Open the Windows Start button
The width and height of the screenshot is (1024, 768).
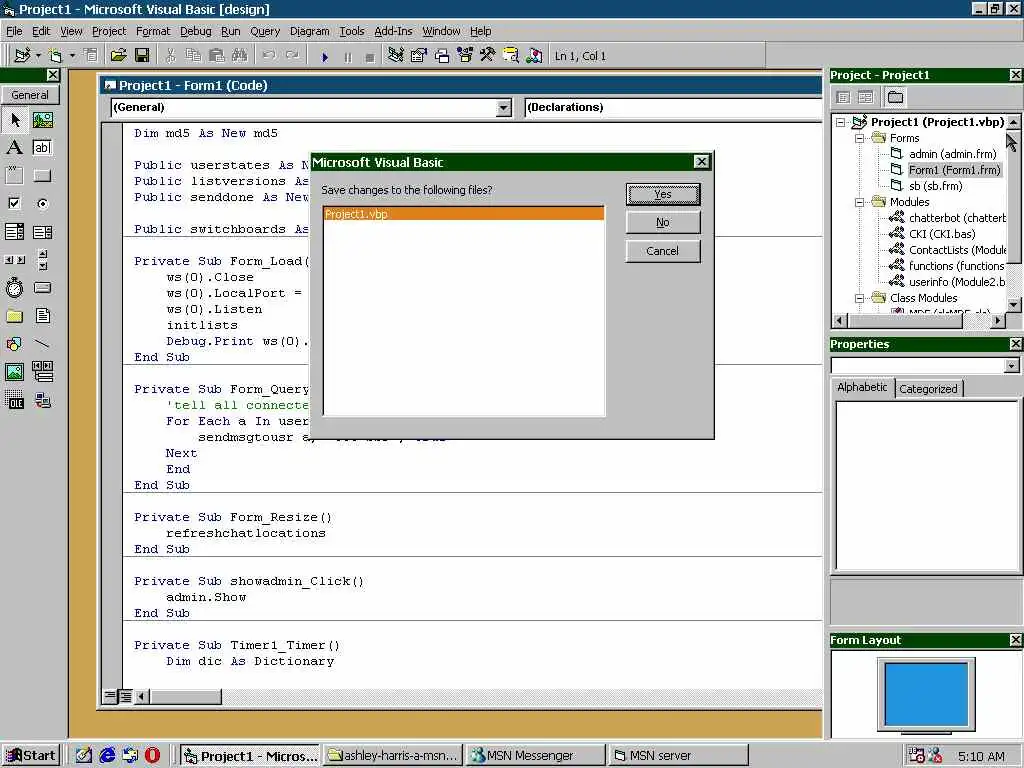tap(31, 756)
